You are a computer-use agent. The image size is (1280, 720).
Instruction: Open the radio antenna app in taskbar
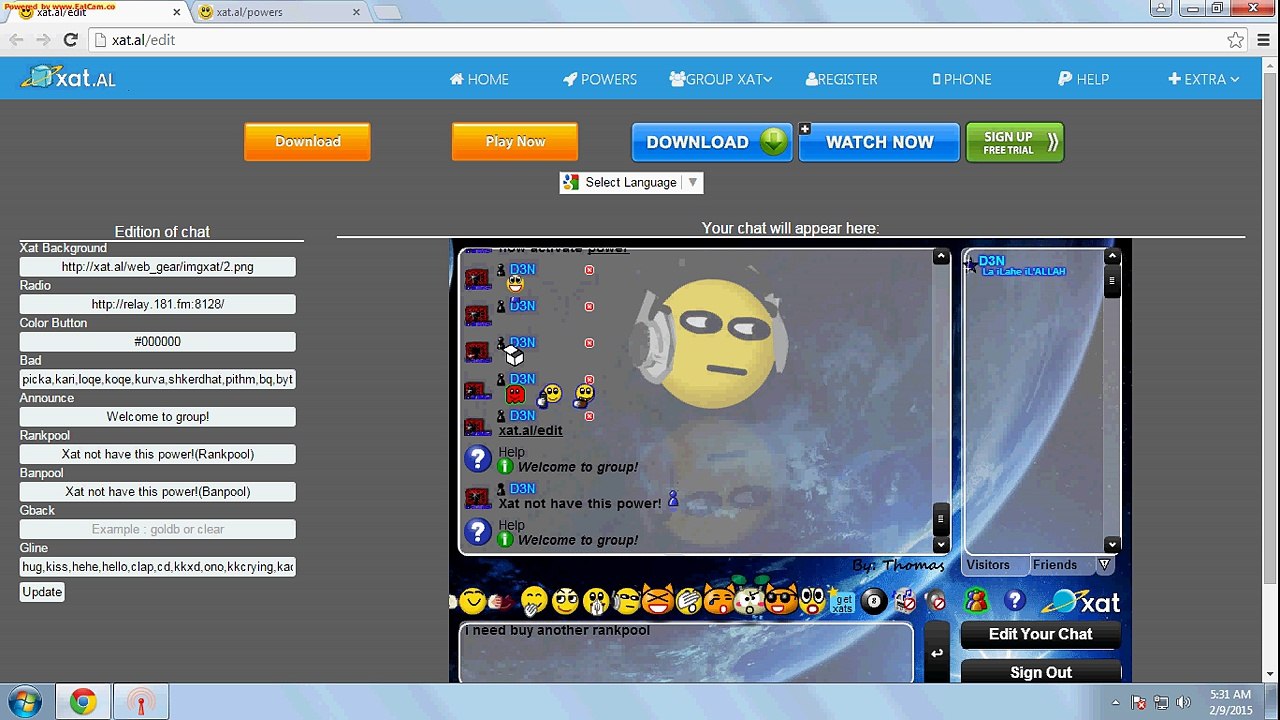click(140, 702)
